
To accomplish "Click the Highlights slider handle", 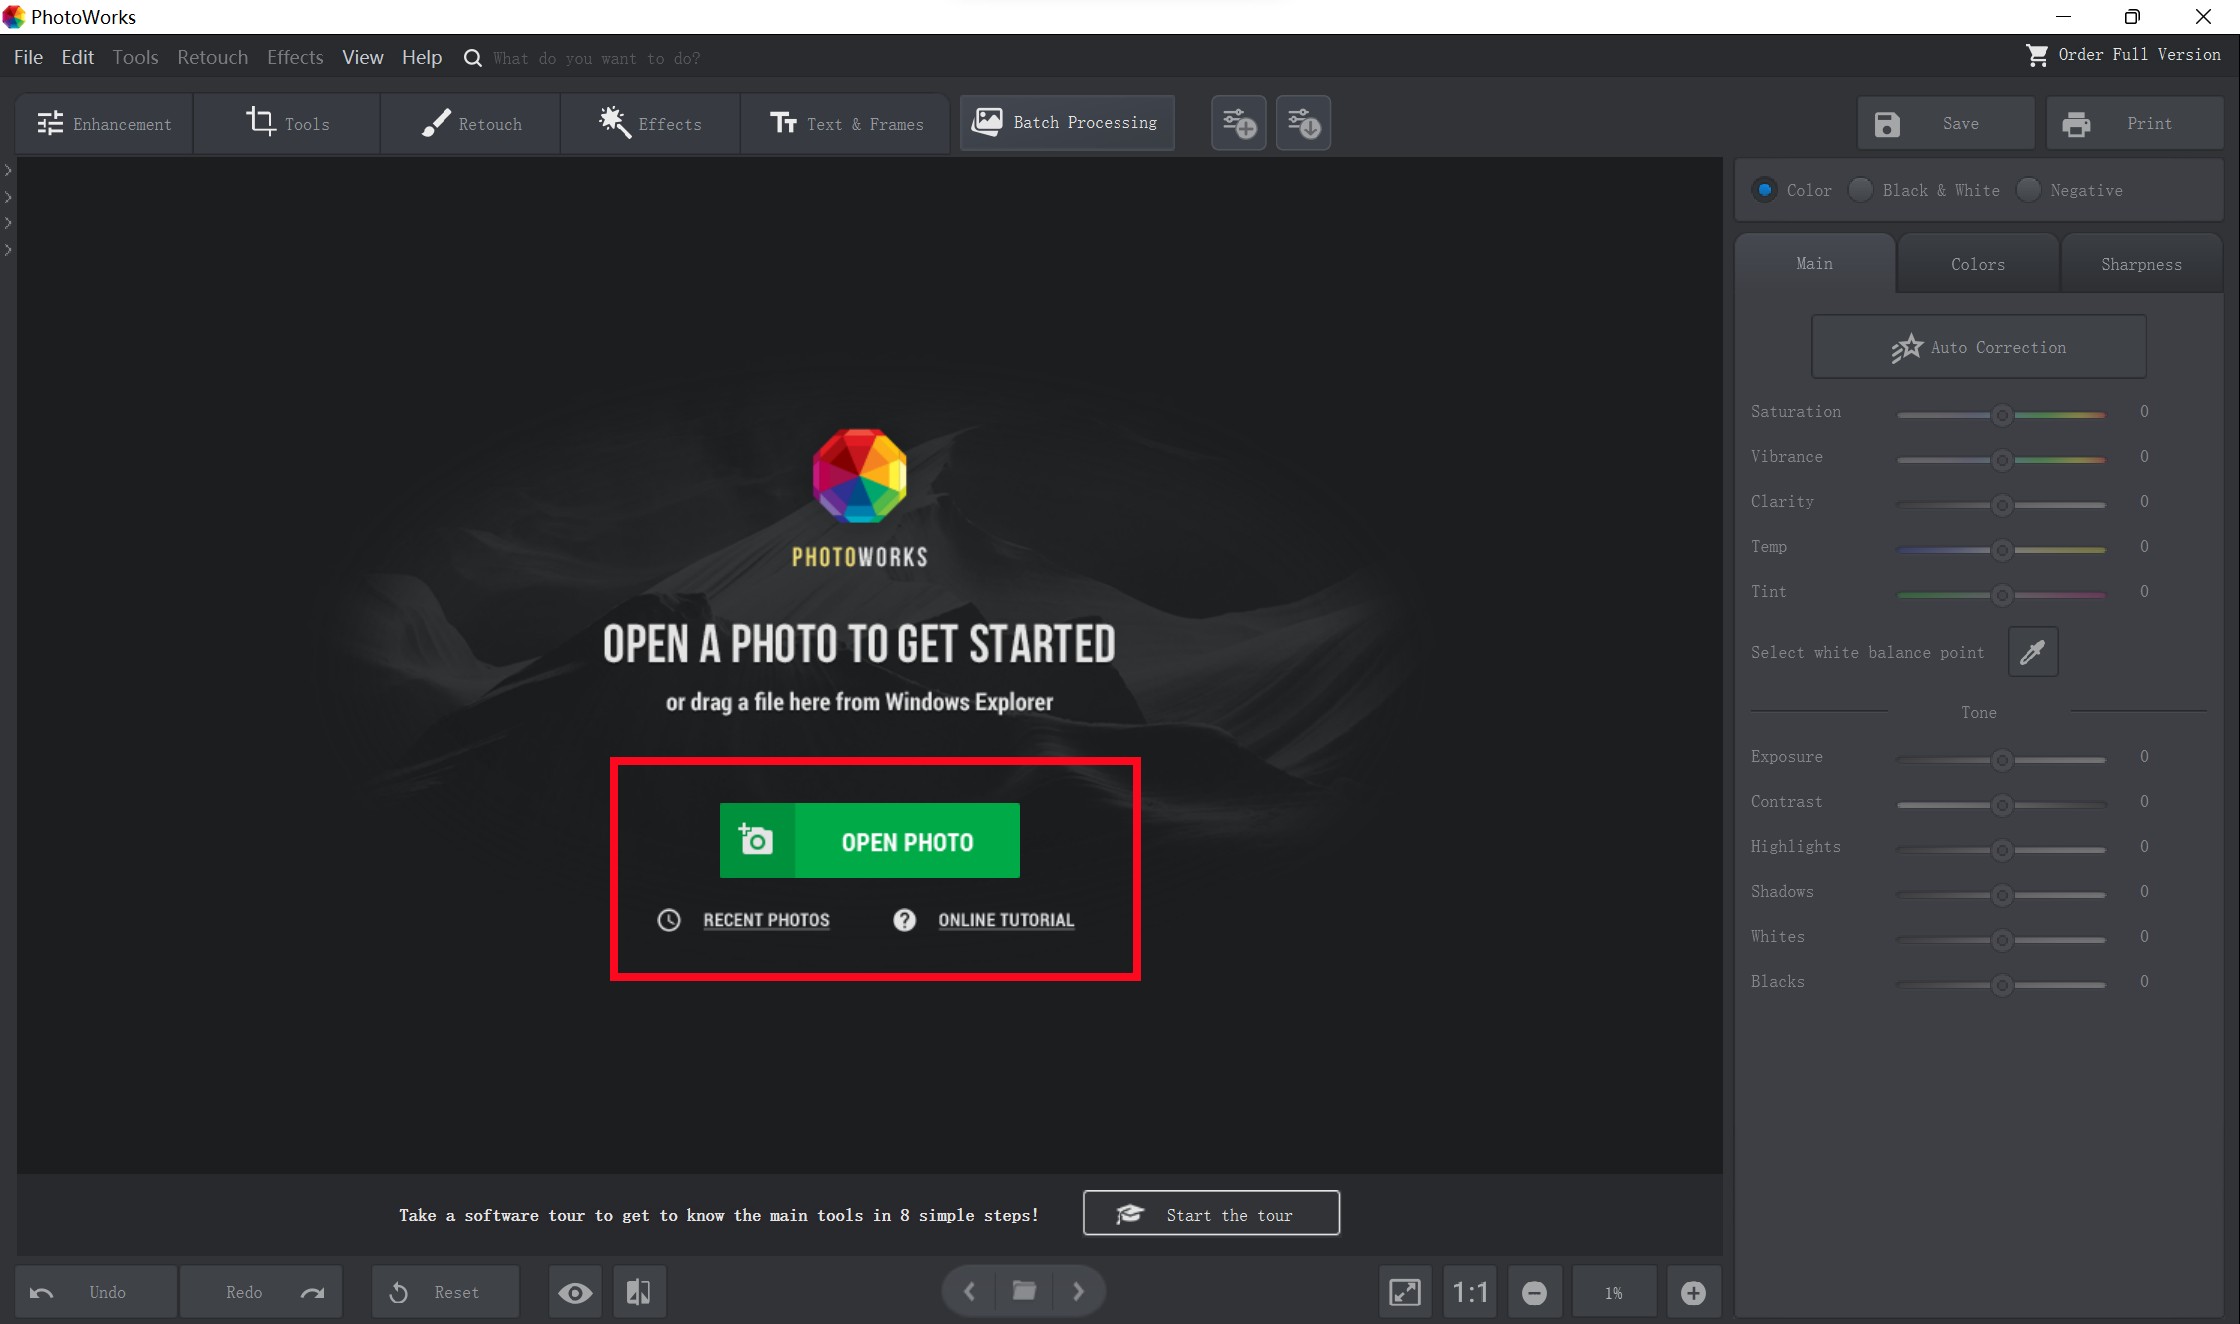I will click(x=2002, y=850).
